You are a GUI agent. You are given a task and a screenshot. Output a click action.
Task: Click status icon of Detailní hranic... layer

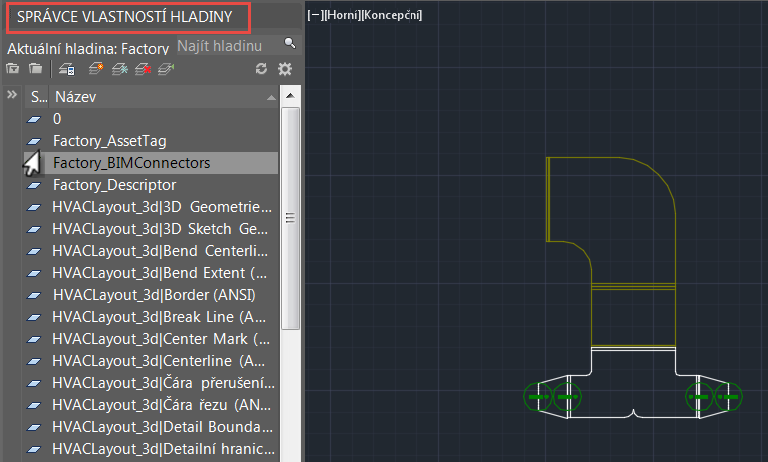pos(34,449)
